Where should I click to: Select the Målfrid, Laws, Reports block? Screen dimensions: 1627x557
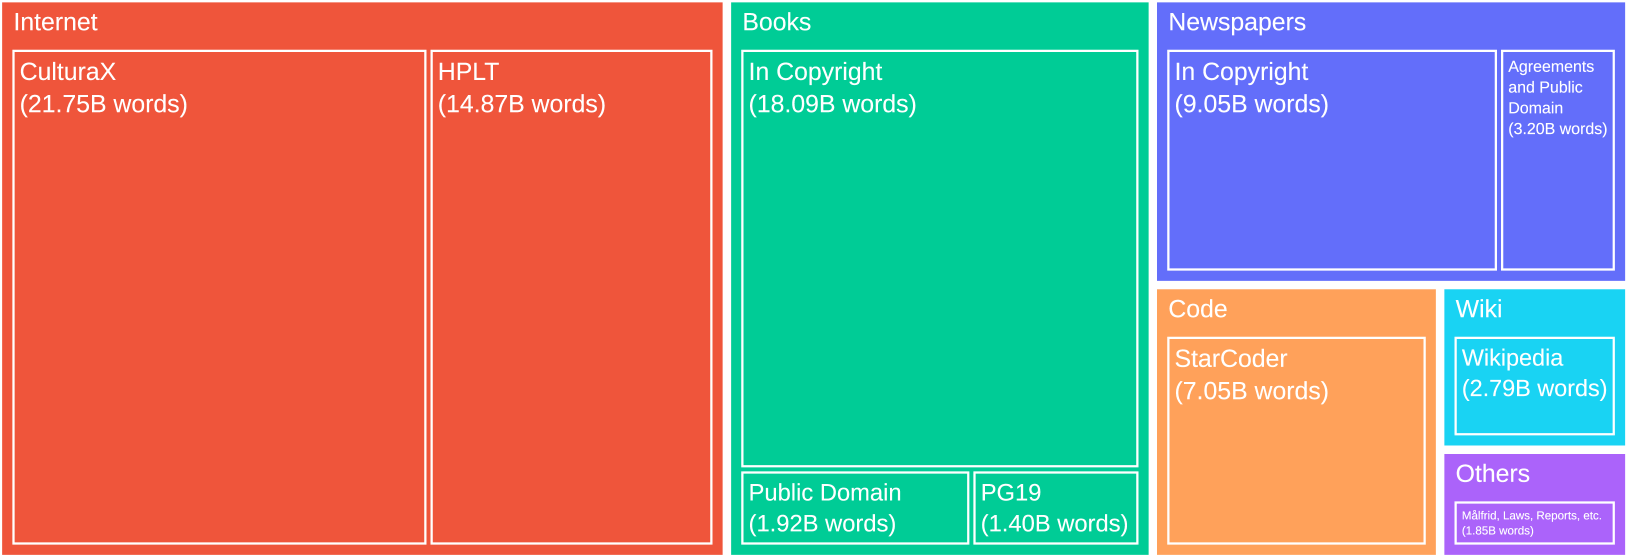[1534, 523]
